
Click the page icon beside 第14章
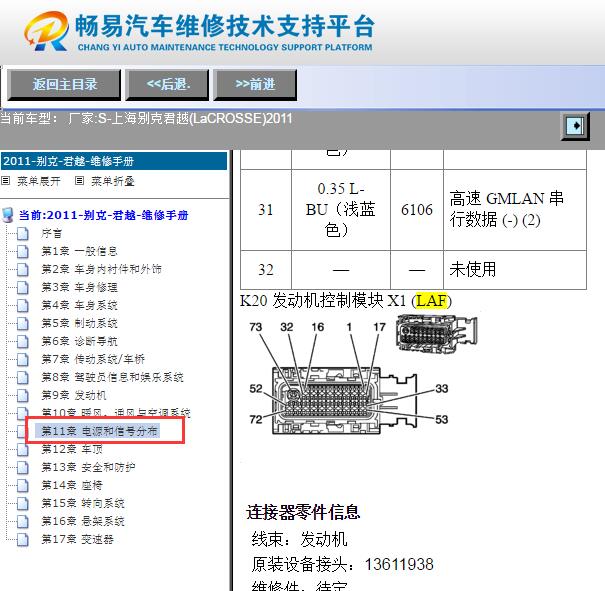tap(23, 485)
